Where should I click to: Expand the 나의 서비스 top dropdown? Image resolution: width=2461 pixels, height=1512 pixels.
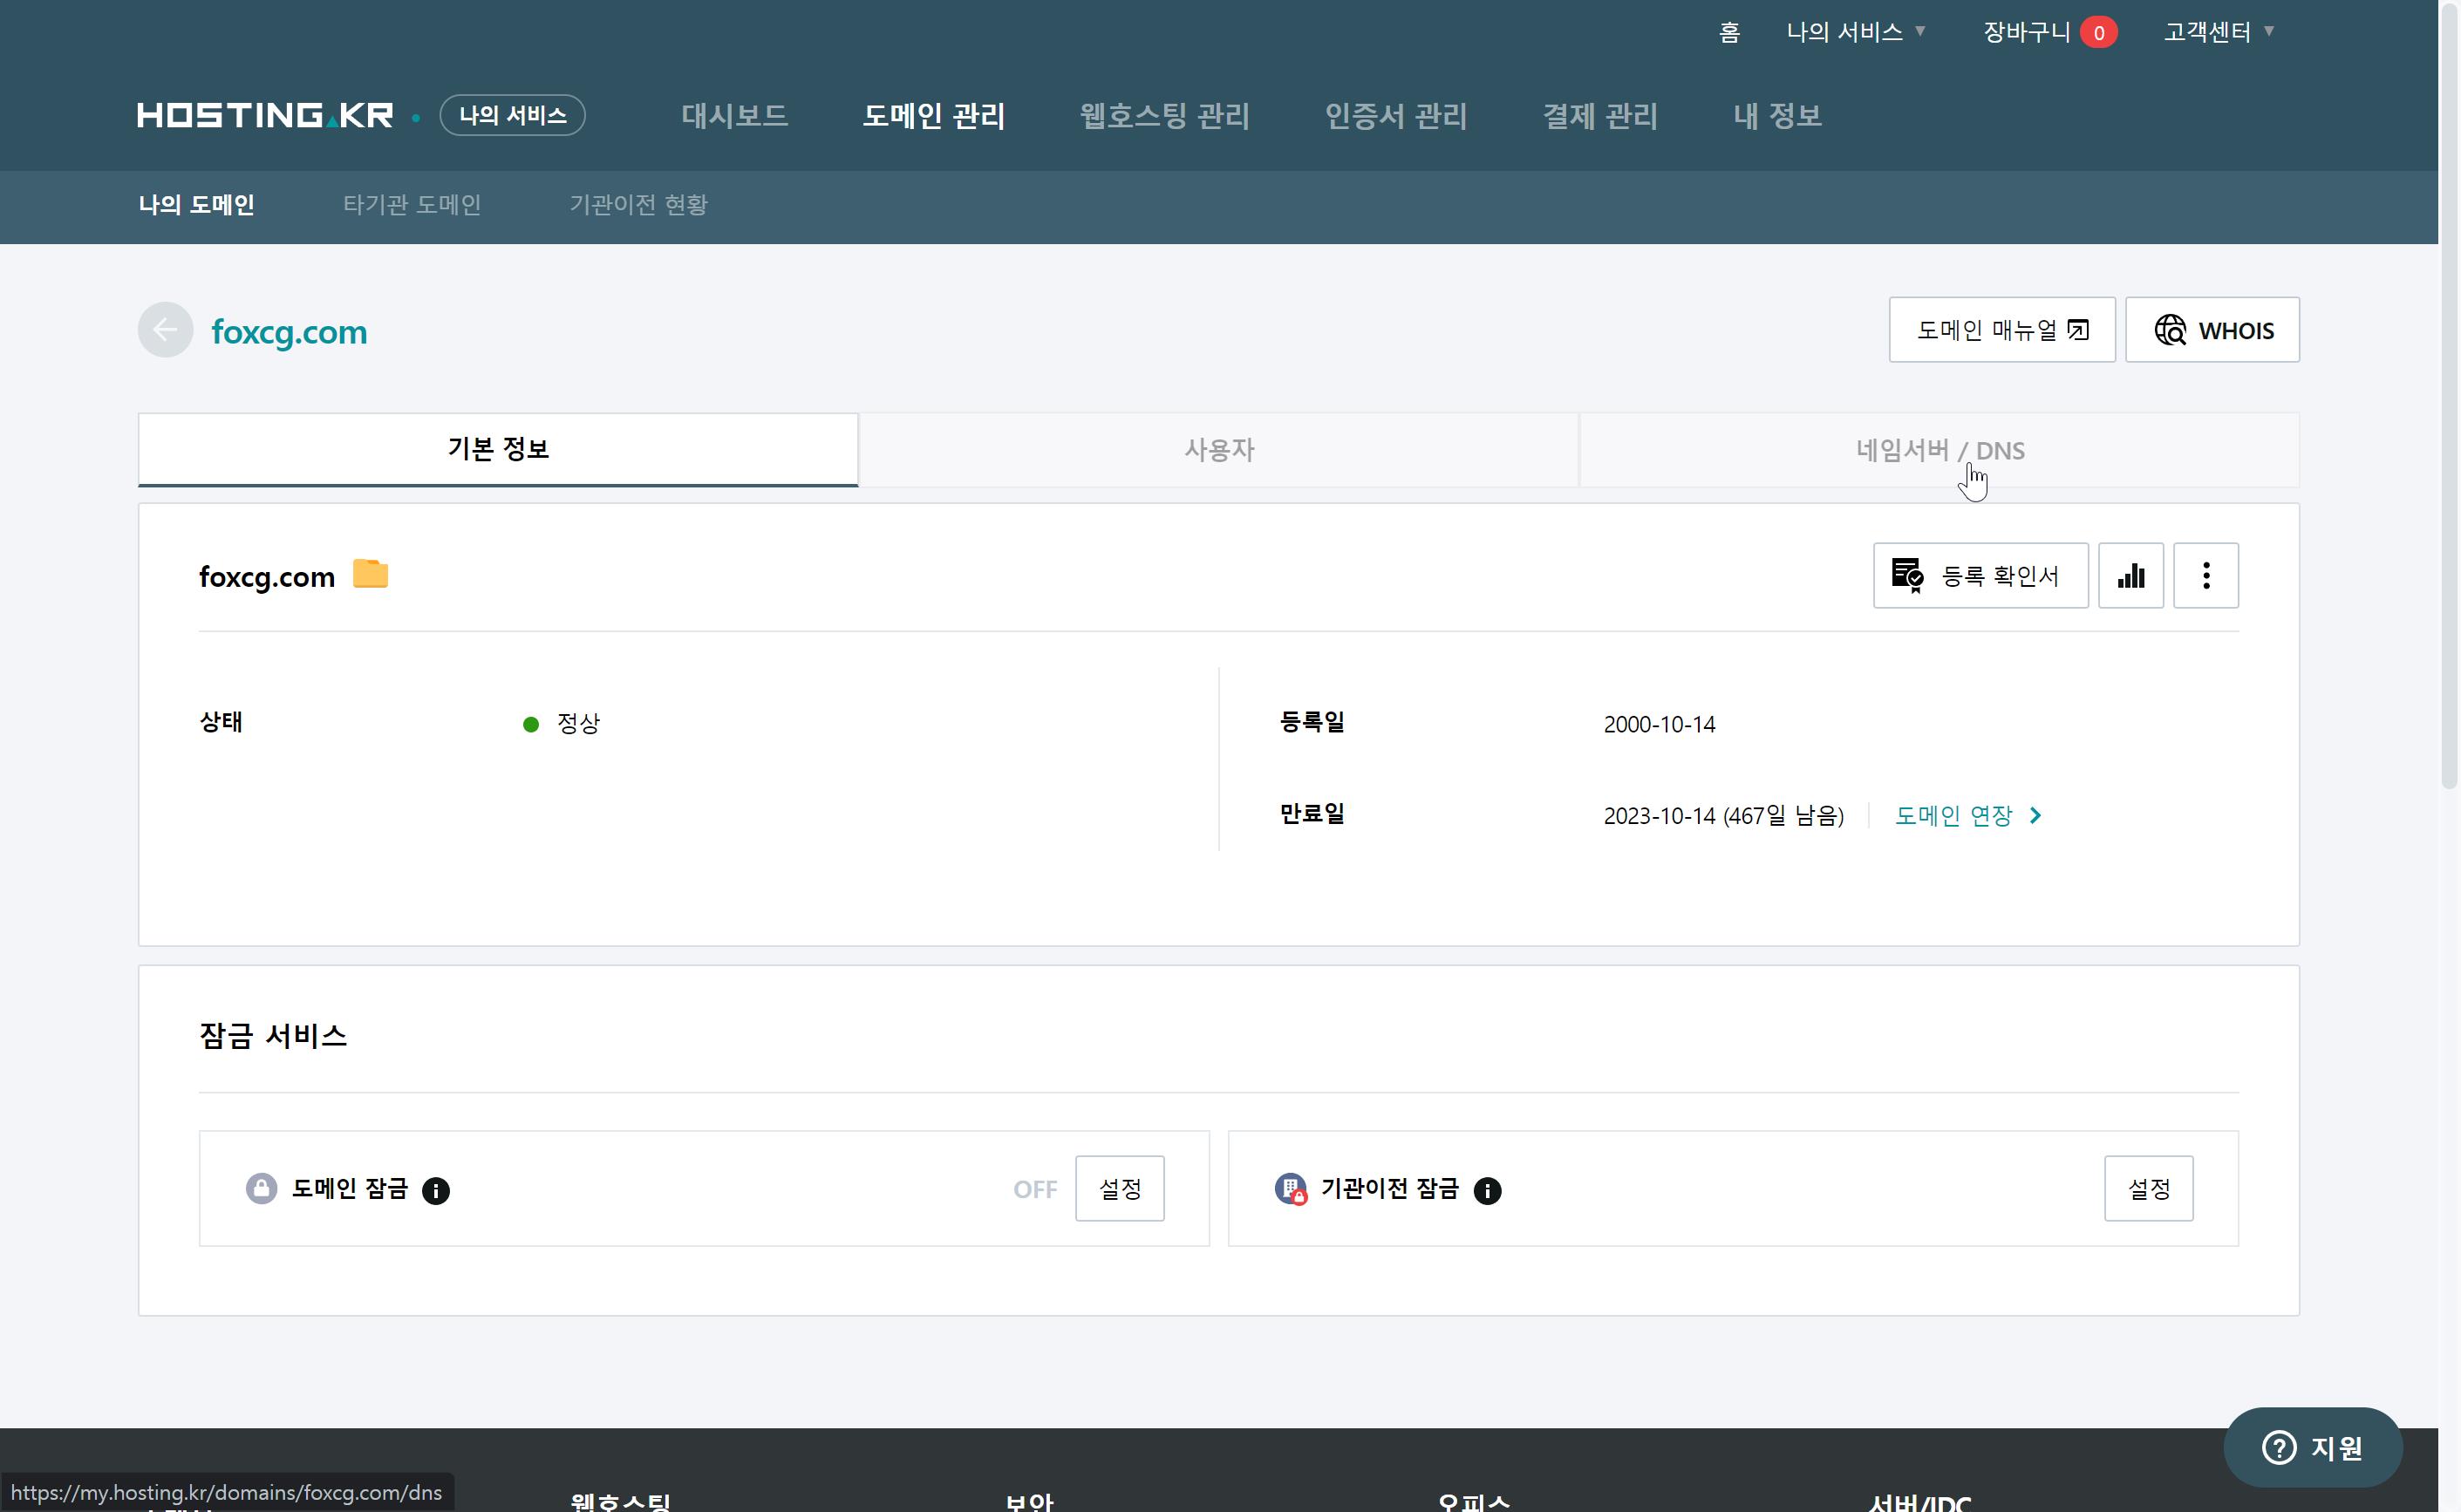pos(1856,32)
